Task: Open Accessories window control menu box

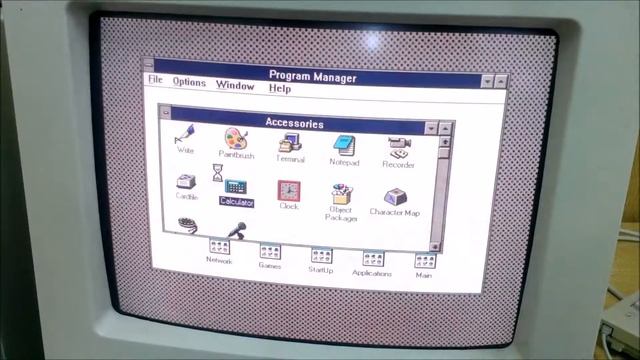Action: (x=165, y=111)
